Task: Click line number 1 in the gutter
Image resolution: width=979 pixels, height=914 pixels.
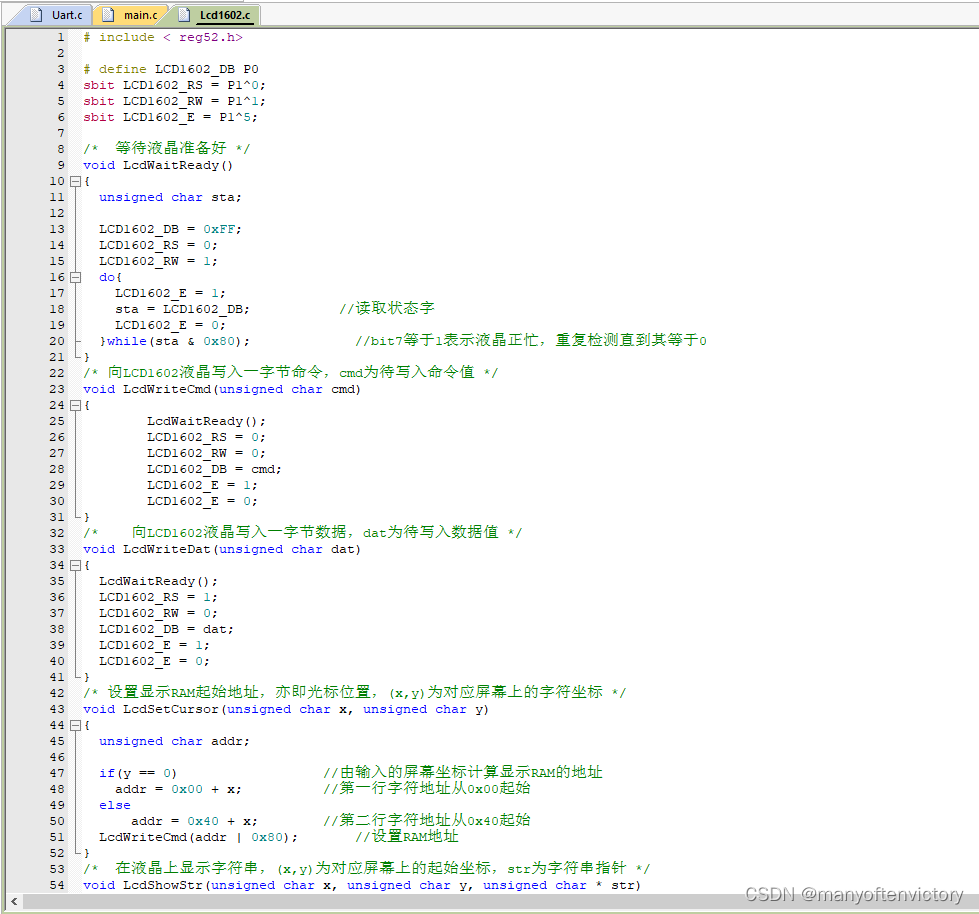Action: pyautogui.click(x=61, y=37)
